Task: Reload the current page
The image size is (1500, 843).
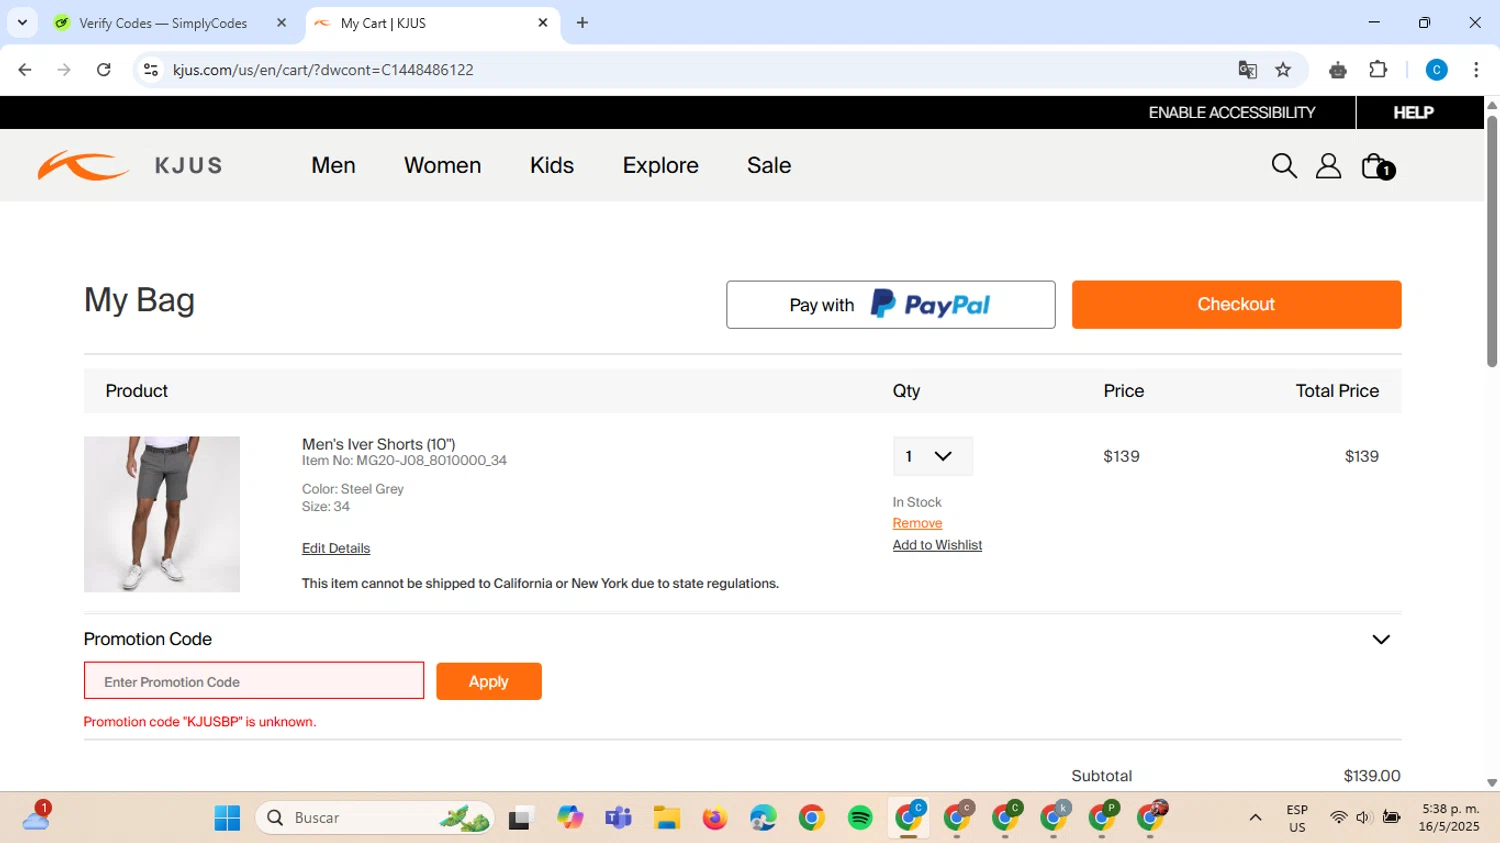Action: (x=103, y=70)
